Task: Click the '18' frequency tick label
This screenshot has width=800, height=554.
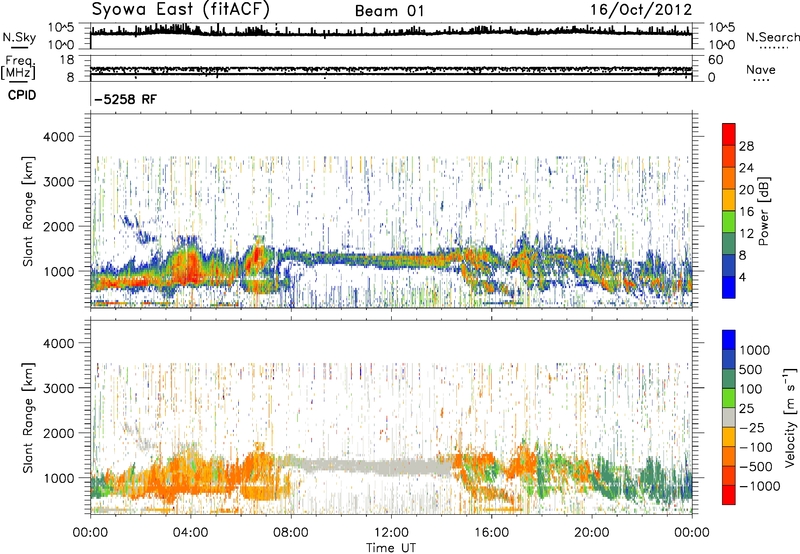Action: 67,60
